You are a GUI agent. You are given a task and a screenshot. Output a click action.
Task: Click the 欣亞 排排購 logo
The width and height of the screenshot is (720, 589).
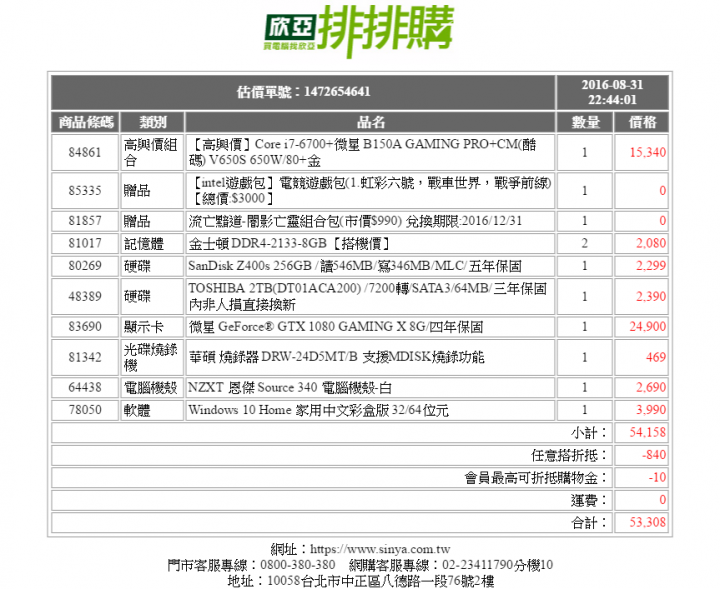(359, 31)
